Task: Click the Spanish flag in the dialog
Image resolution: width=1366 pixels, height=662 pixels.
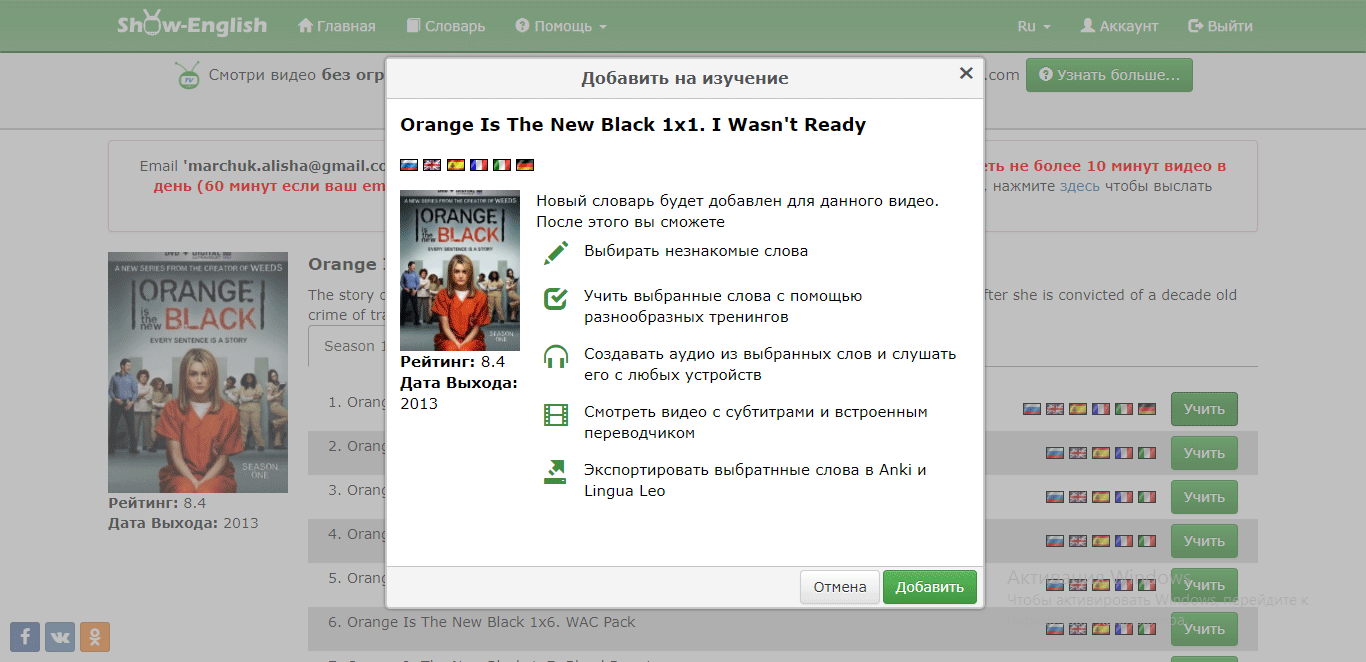Action: click(455, 165)
